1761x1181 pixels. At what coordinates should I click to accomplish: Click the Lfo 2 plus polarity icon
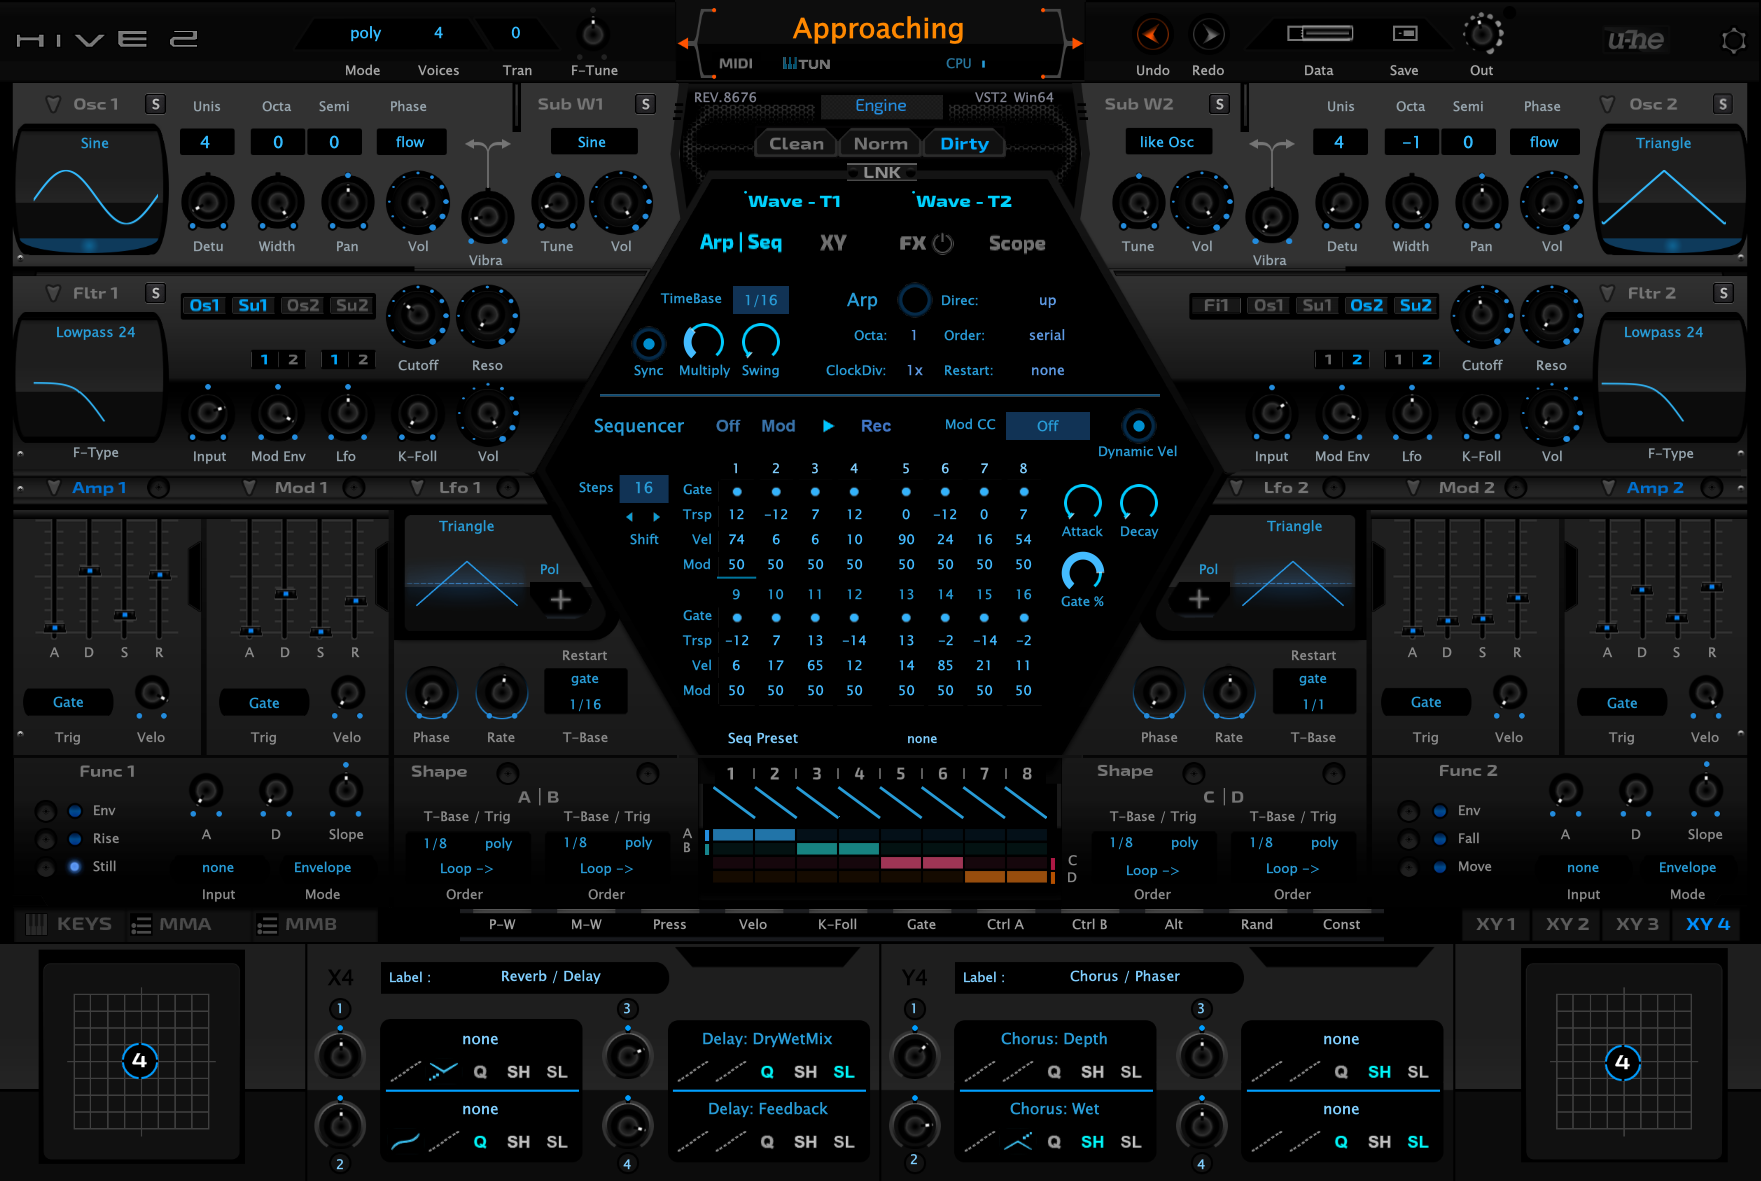point(1199,600)
